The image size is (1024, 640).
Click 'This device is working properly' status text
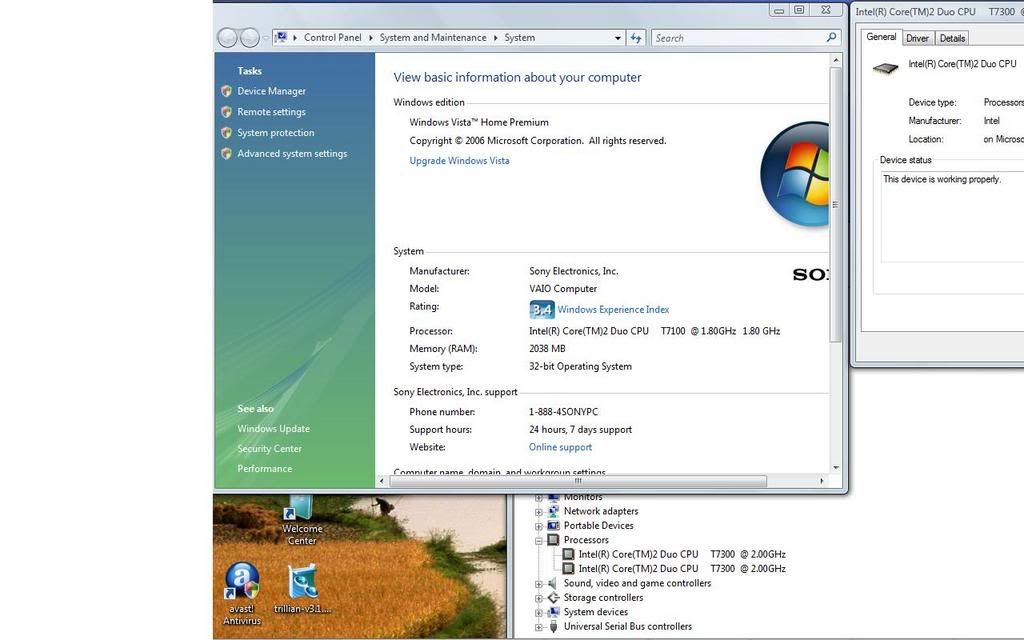click(x=942, y=179)
